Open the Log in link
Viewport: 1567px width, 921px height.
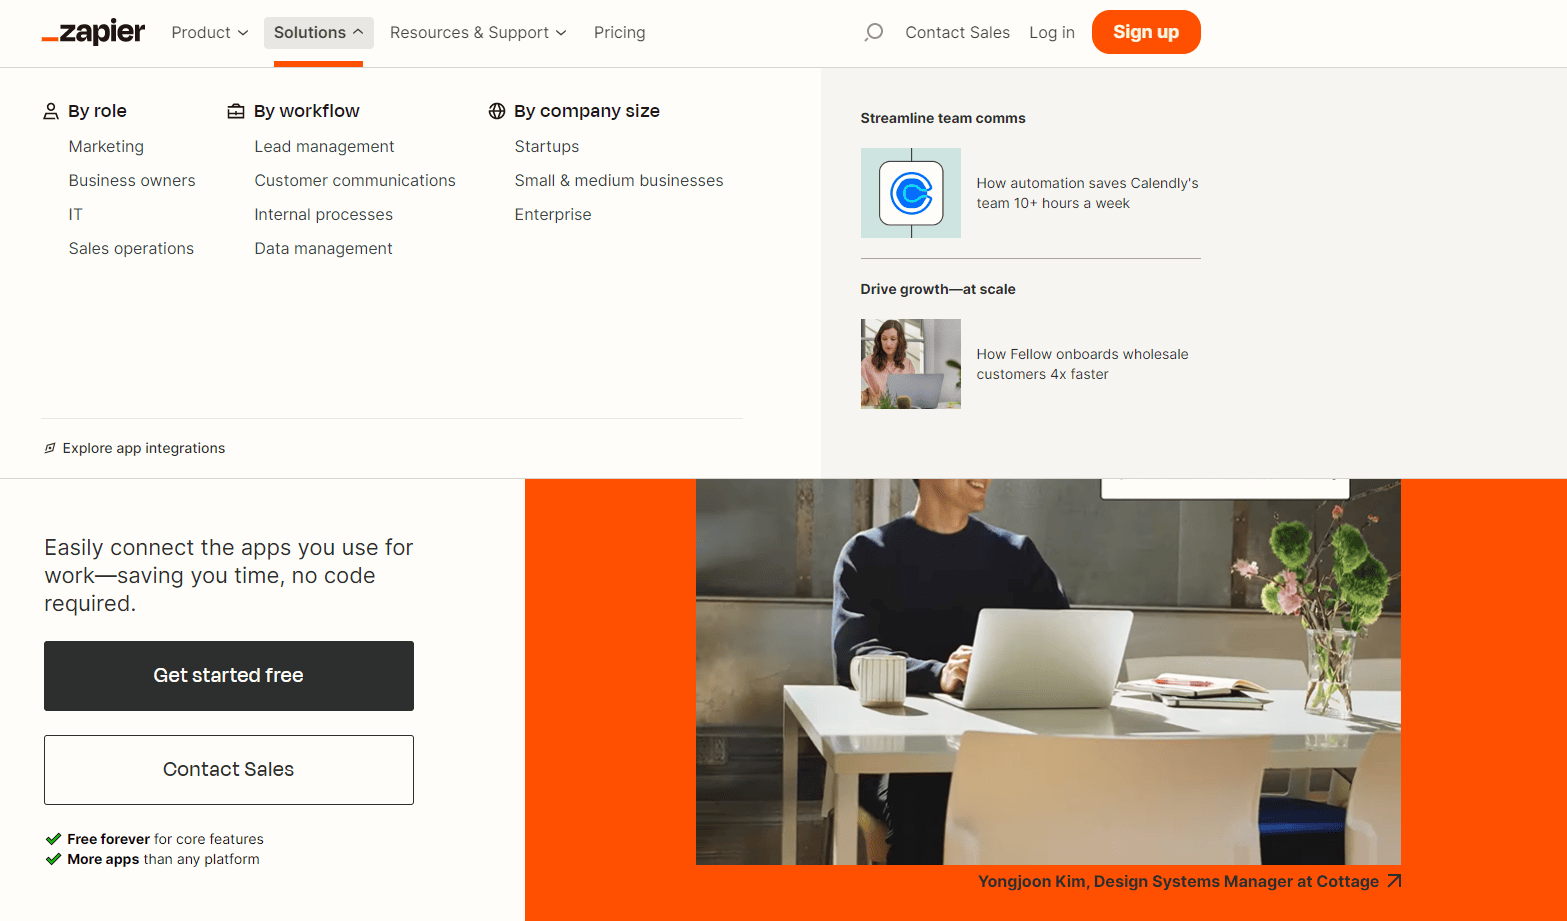tap(1052, 33)
